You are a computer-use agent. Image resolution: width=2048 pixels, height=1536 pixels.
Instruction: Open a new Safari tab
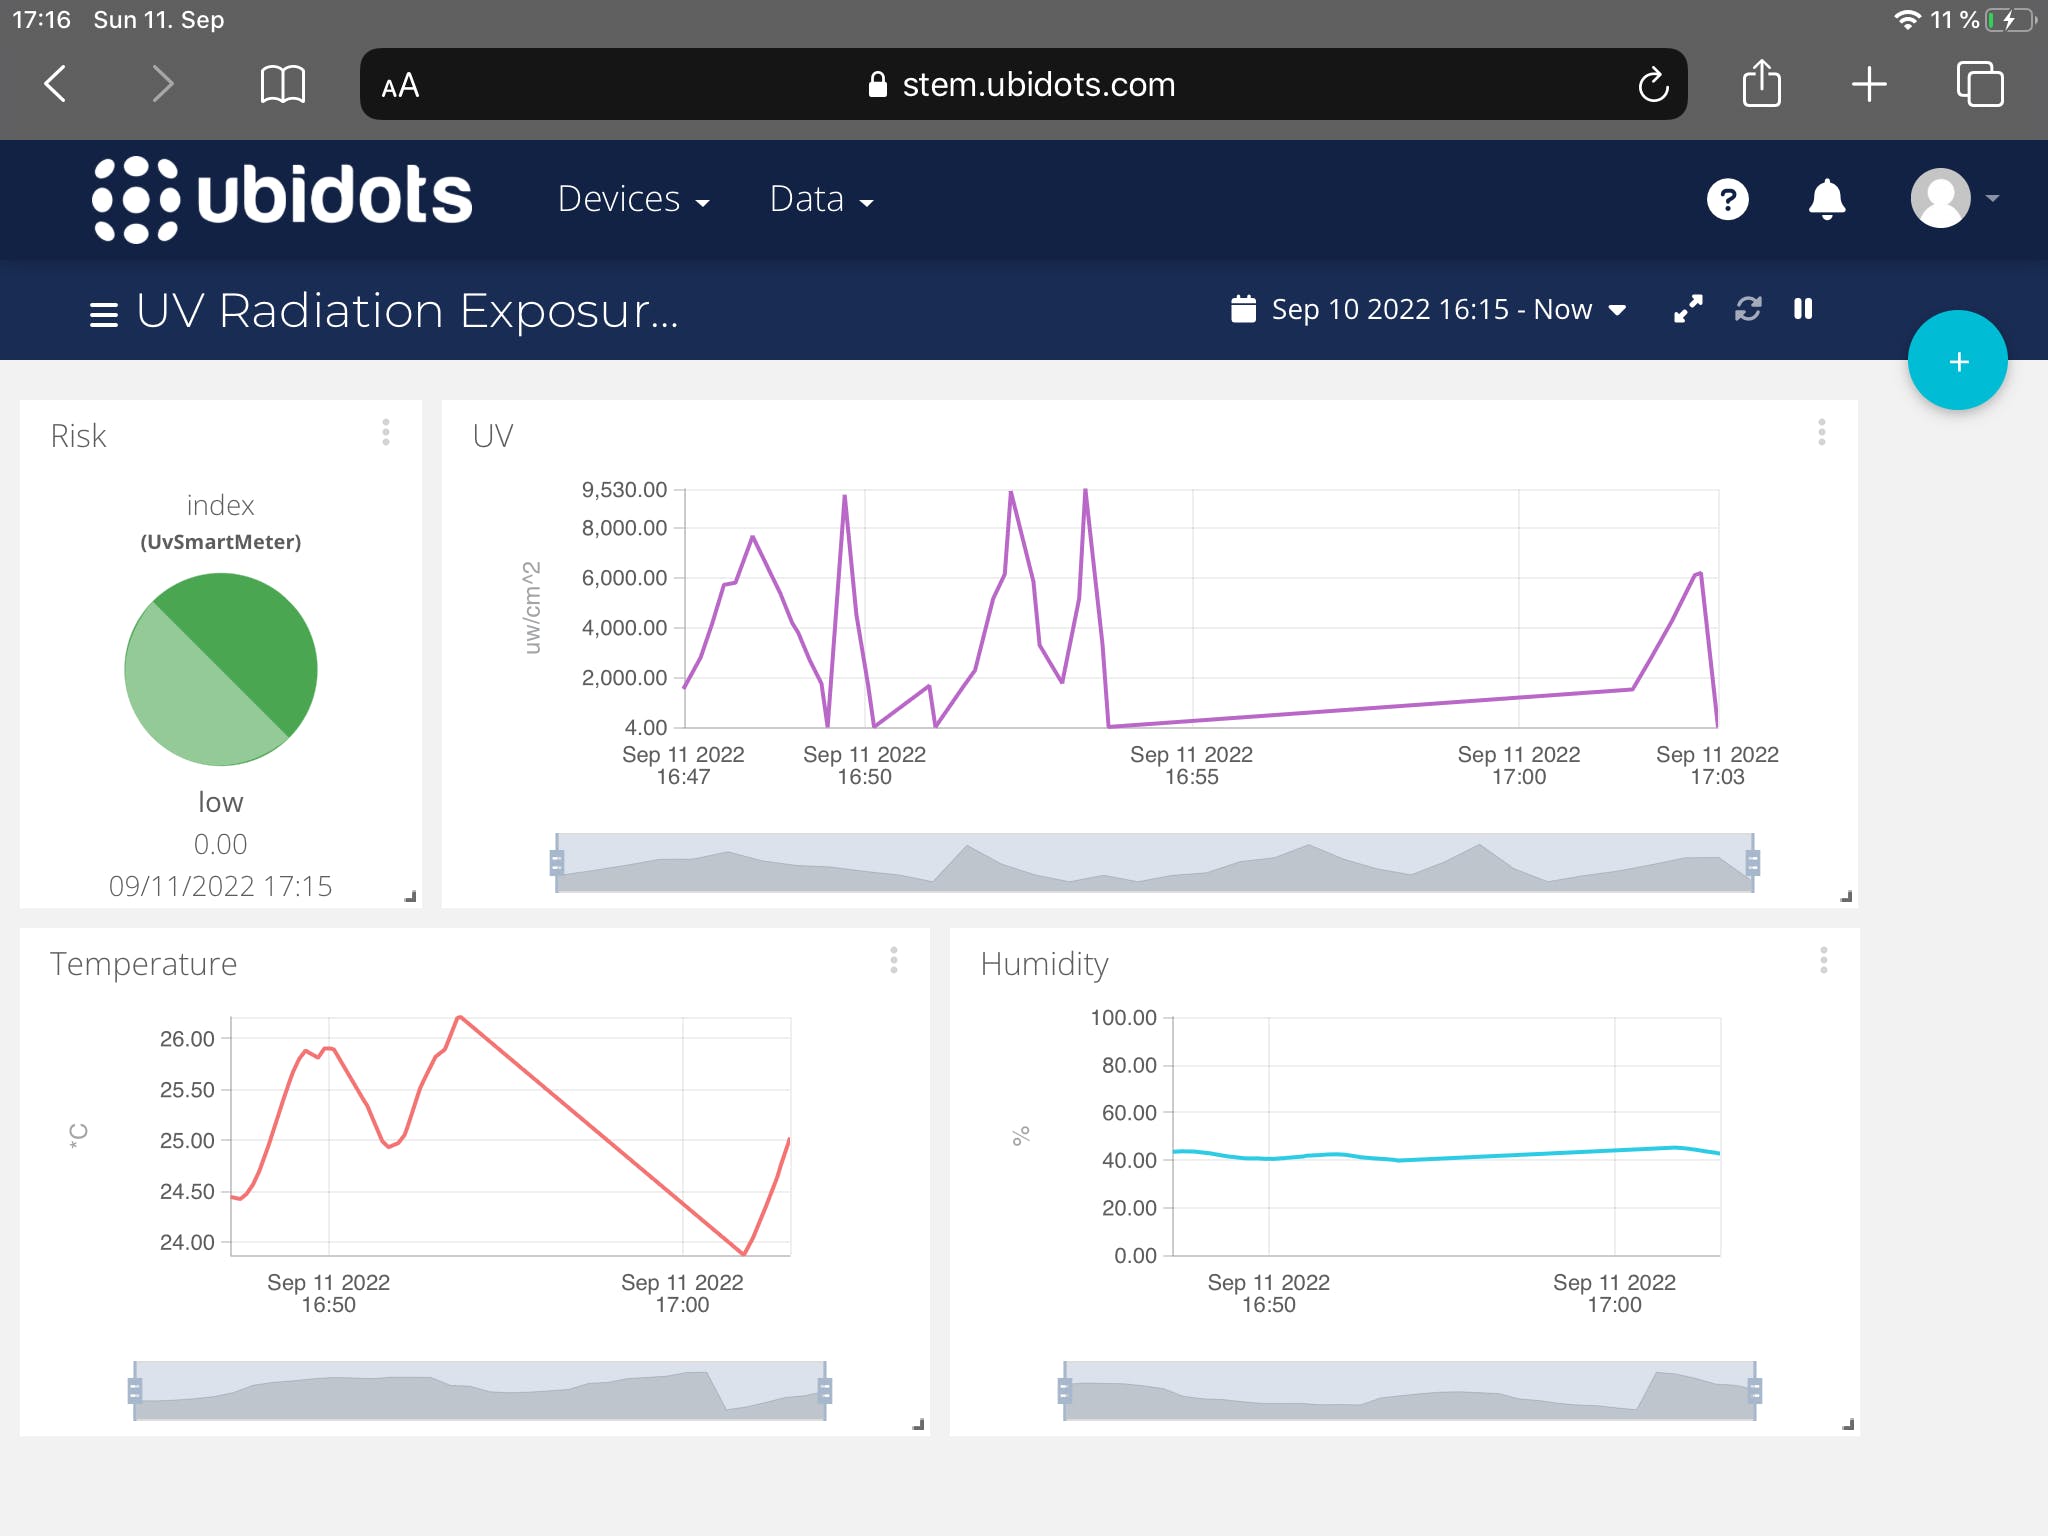click(1869, 84)
